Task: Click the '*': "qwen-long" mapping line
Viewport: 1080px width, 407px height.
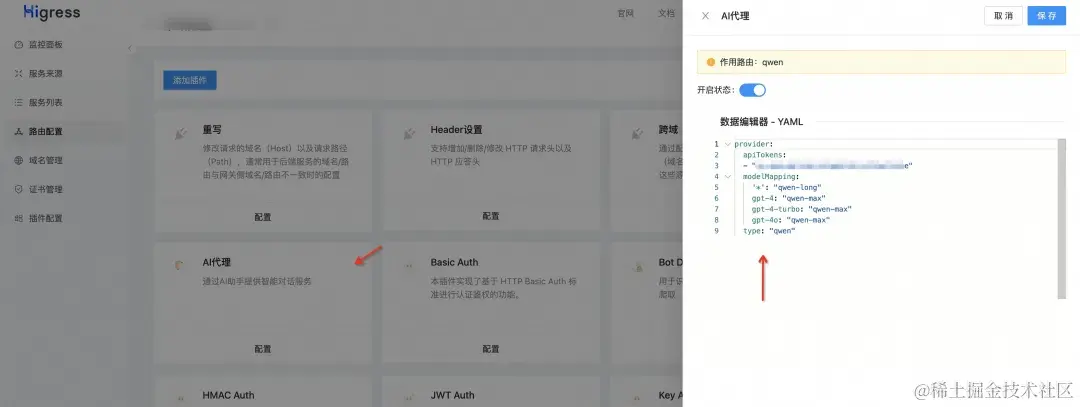Action: click(787, 187)
